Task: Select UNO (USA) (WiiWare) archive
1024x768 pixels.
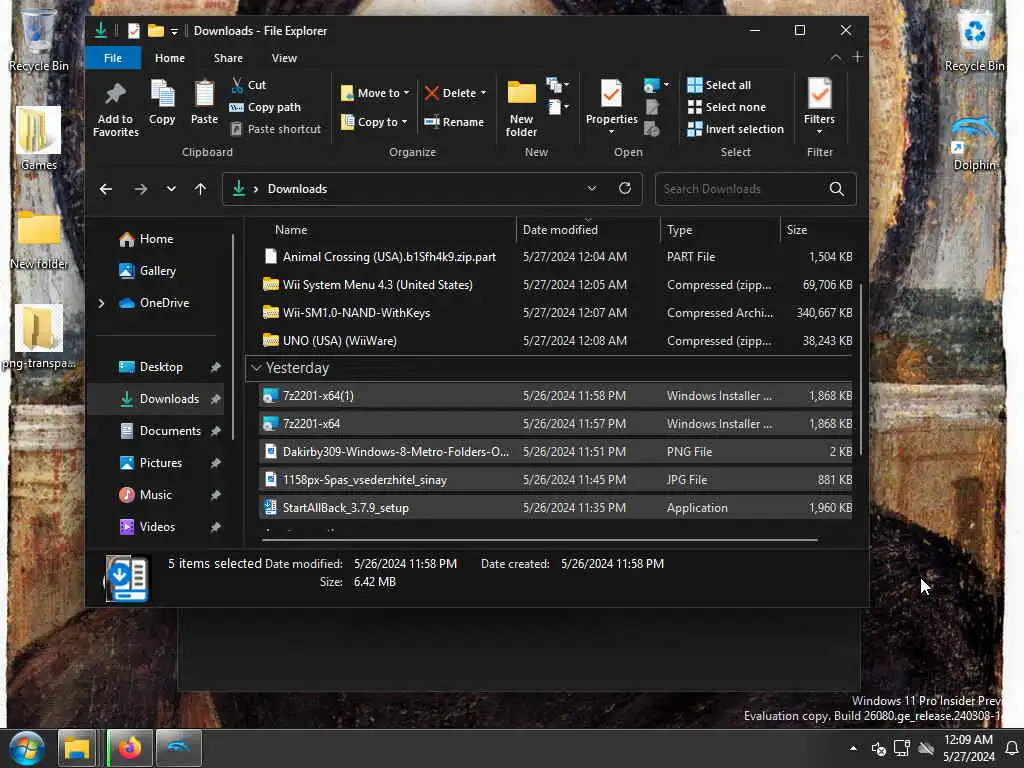Action: click(556, 341)
